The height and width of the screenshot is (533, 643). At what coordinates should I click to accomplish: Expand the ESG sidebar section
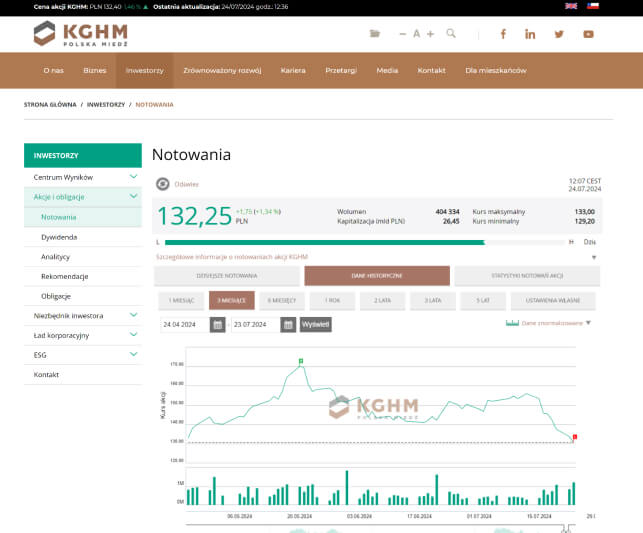[133, 355]
